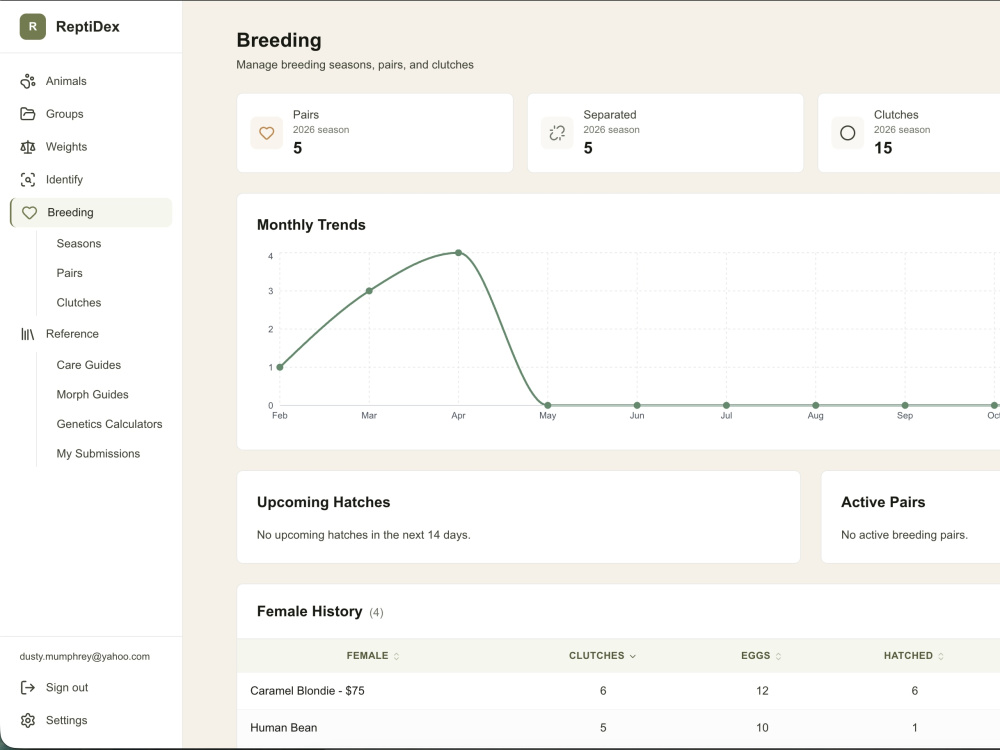1000x750 pixels.
Task: Click the Separated broken-link card icon
Action: point(557,133)
